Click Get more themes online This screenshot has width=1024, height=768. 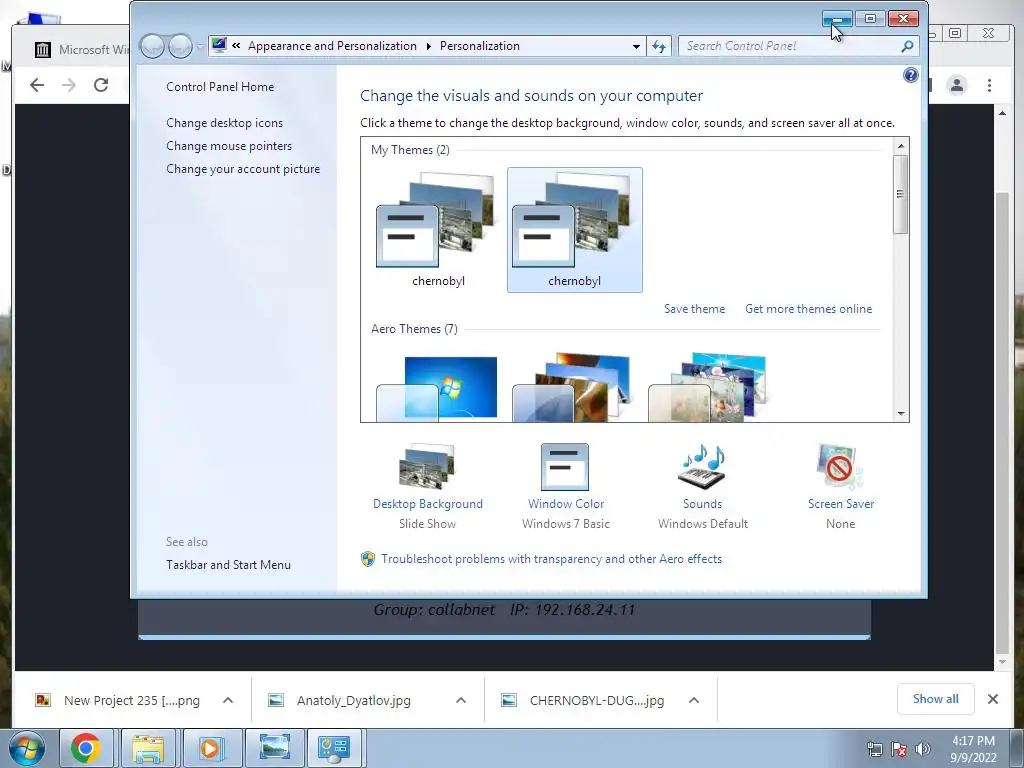808,309
